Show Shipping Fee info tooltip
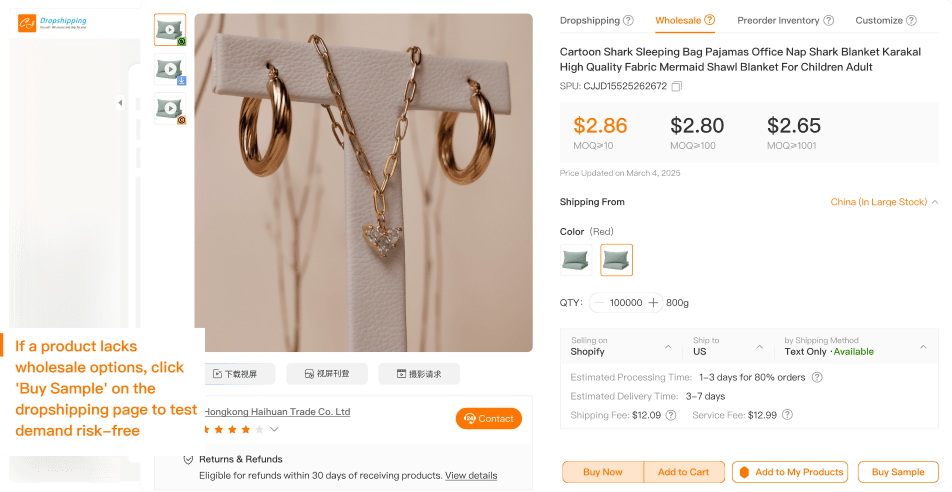952x492 pixels. pyautogui.click(x=671, y=415)
